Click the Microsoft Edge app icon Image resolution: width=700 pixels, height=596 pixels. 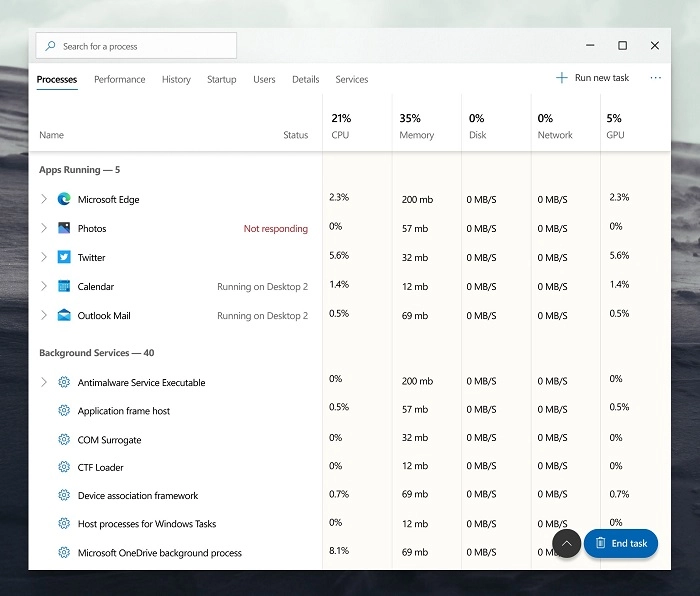(x=64, y=199)
